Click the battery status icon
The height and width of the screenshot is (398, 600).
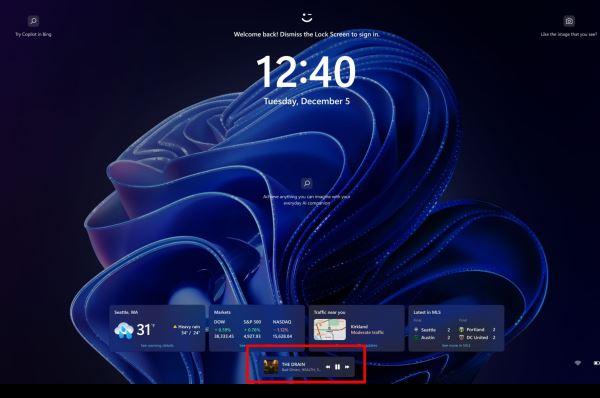pos(596,363)
